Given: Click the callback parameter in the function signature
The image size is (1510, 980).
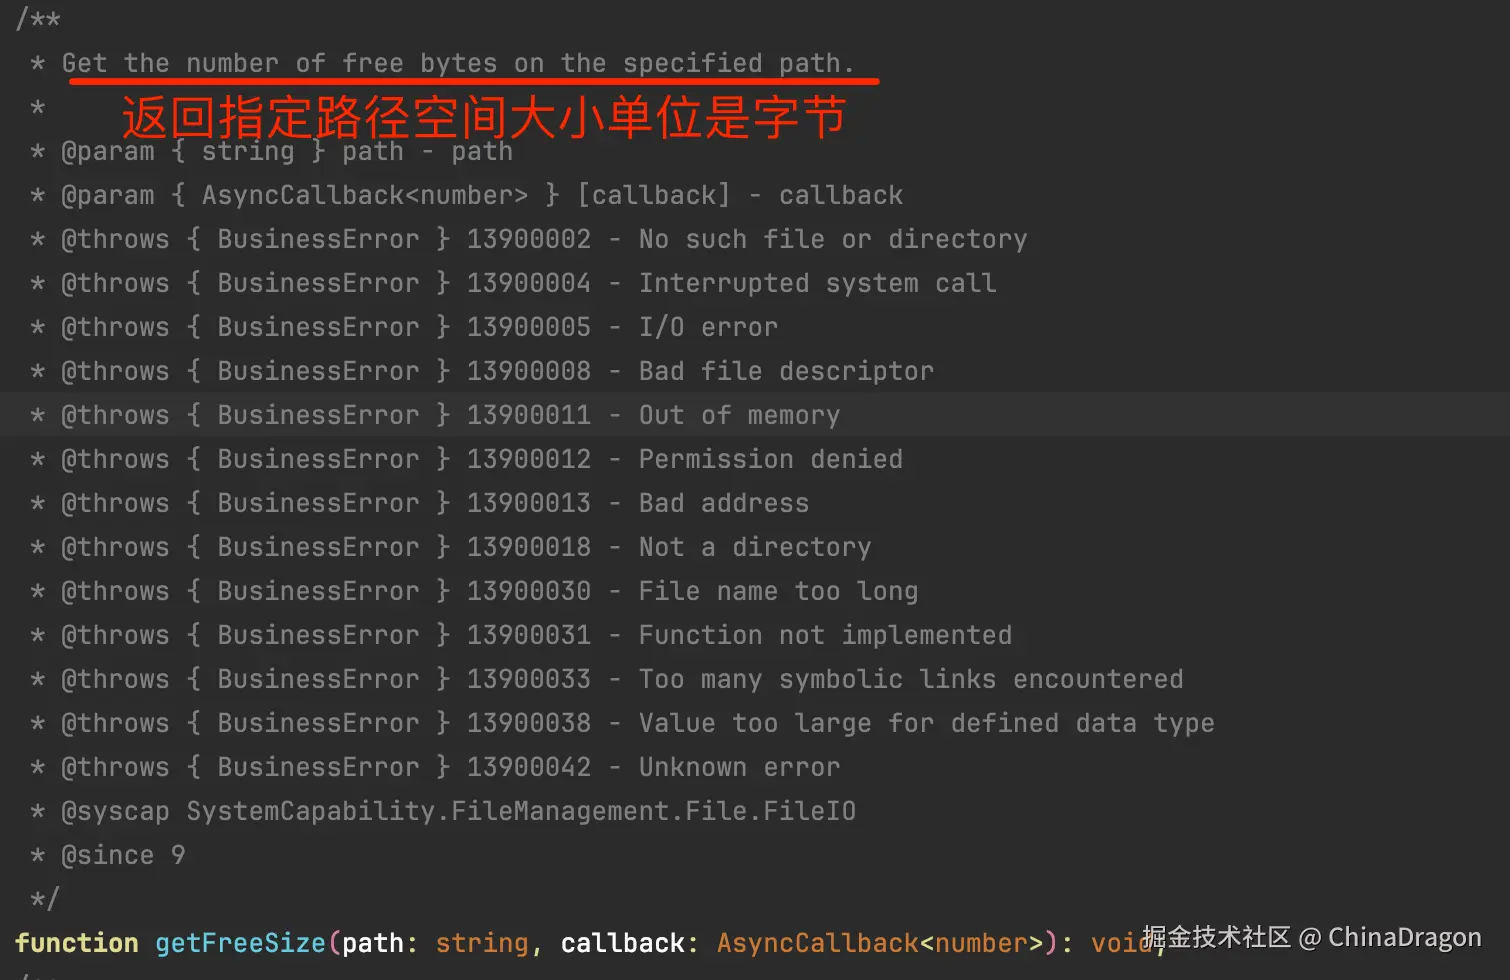Looking at the screenshot, I should (623, 943).
